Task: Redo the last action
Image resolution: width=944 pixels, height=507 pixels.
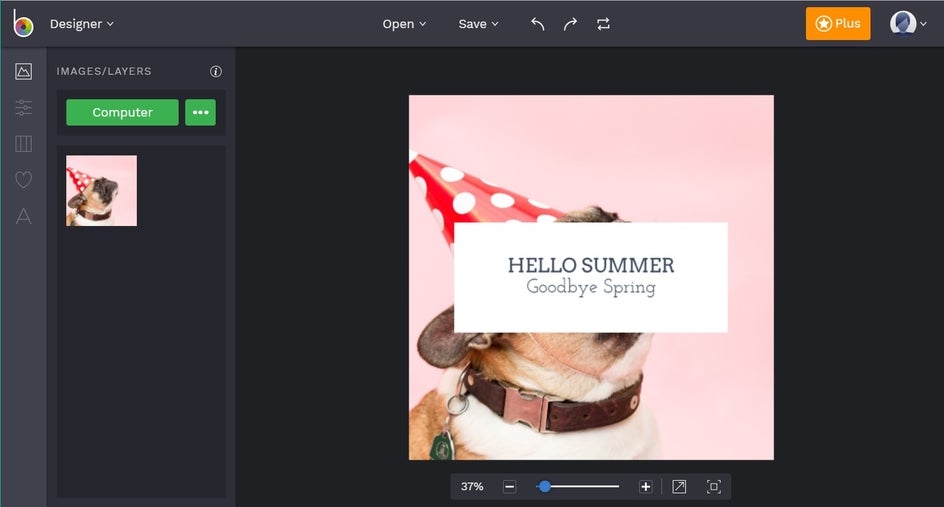Action: [x=570, y=24]
